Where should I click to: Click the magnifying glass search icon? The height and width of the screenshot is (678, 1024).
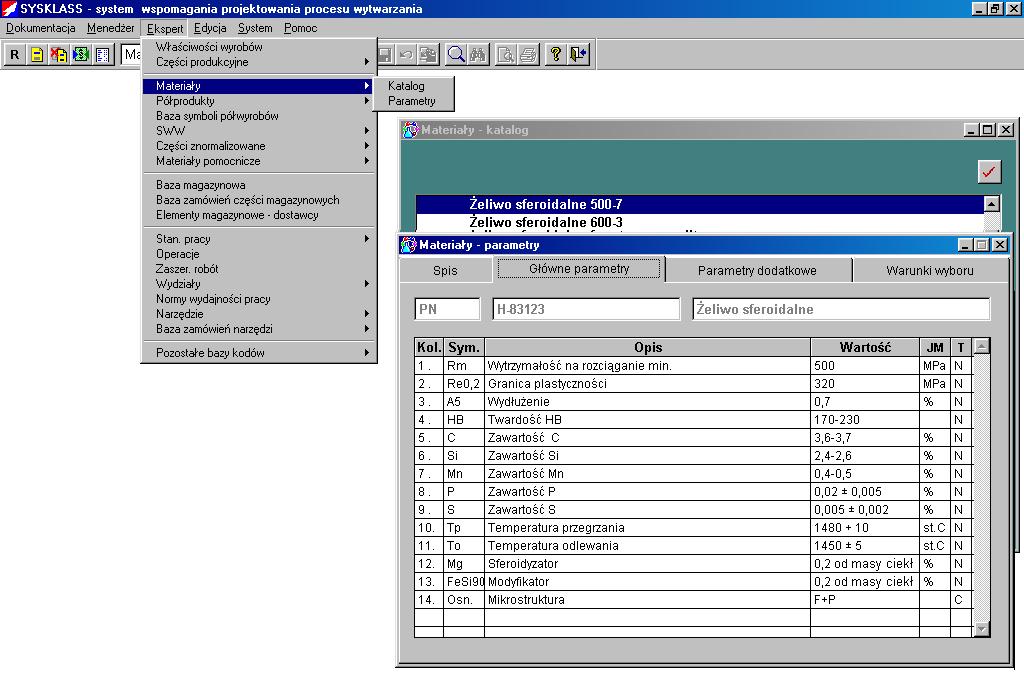pyautogui.click(x=456, y=54)
